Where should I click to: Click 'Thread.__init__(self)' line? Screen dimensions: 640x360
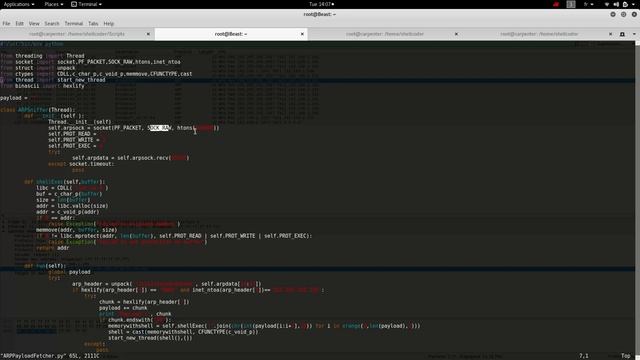80,122
